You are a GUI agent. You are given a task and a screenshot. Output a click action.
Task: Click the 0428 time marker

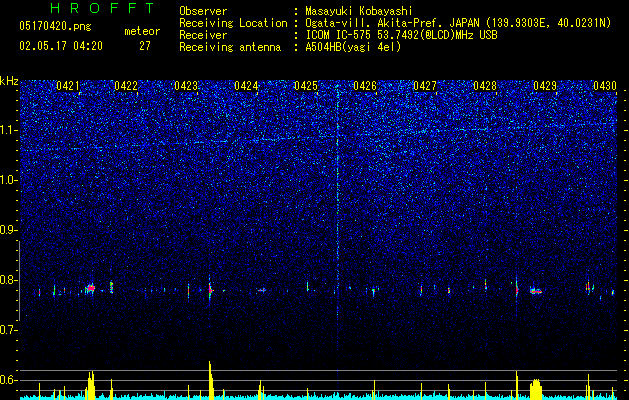pyautogui.click(x=485, y=86)
